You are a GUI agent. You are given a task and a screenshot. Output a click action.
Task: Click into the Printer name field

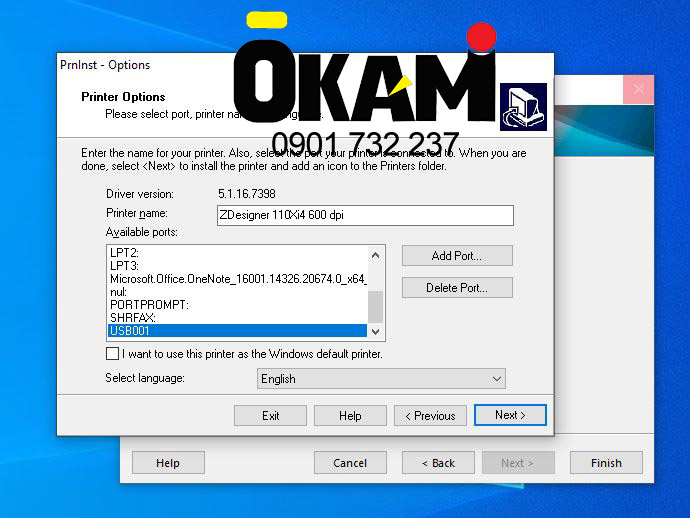365,215
